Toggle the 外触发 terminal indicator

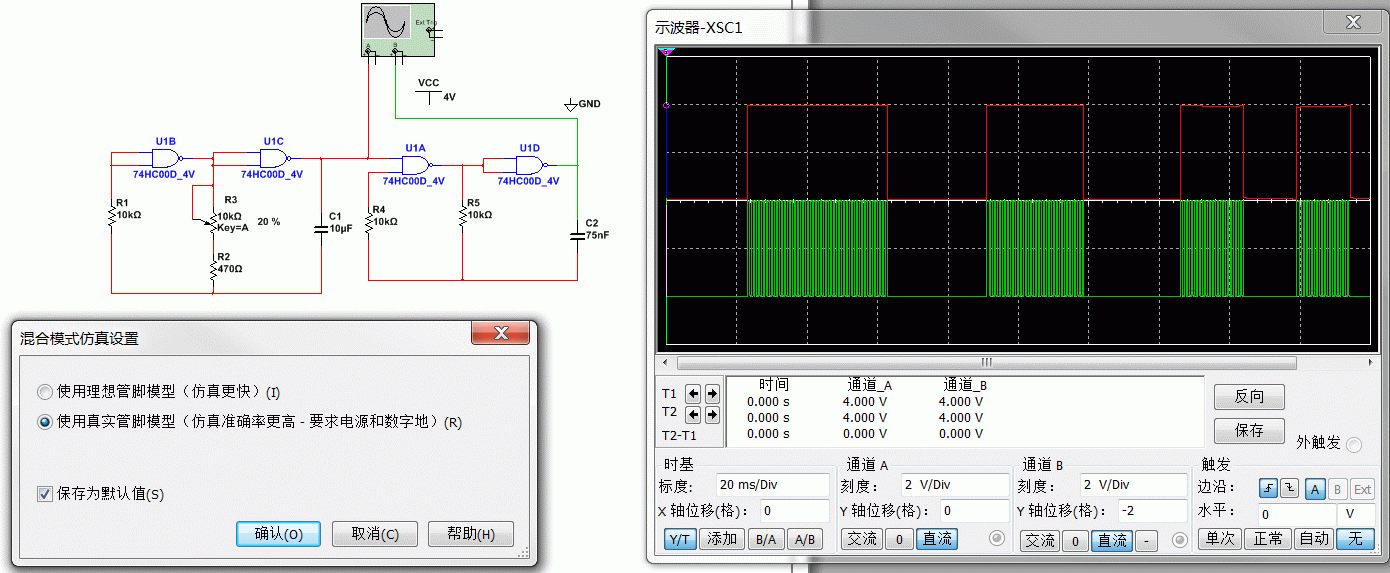[1354, 444]
